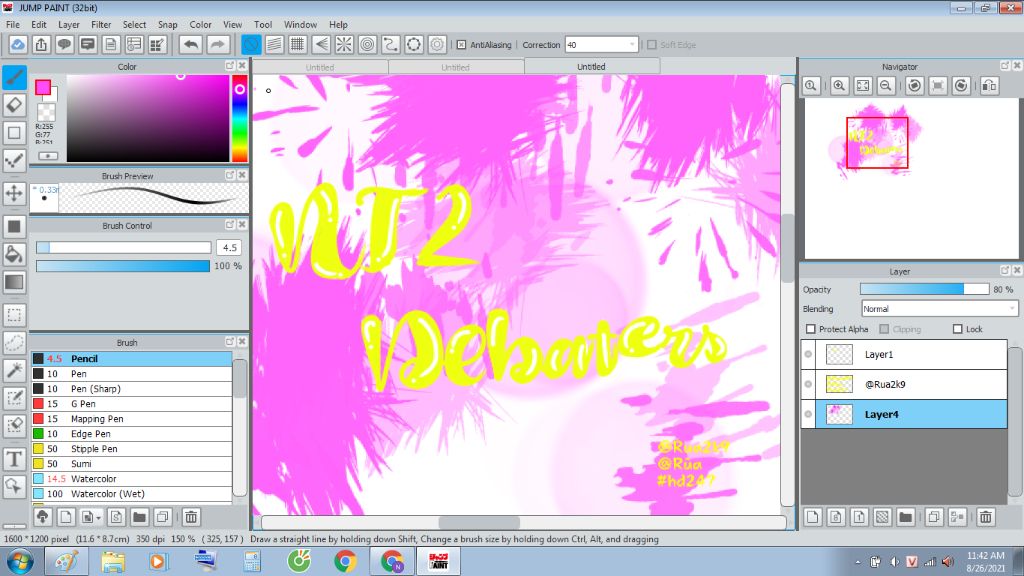The height and width of the screenshot is (576, 1024).
Task: Select the Gradient tool
Action: point(14,282)
